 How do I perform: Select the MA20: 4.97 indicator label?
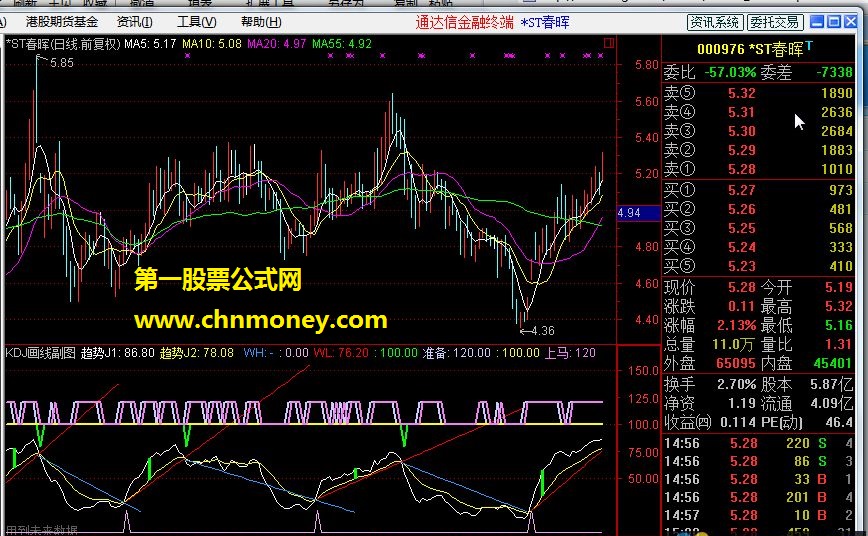(x=277, y=44)
